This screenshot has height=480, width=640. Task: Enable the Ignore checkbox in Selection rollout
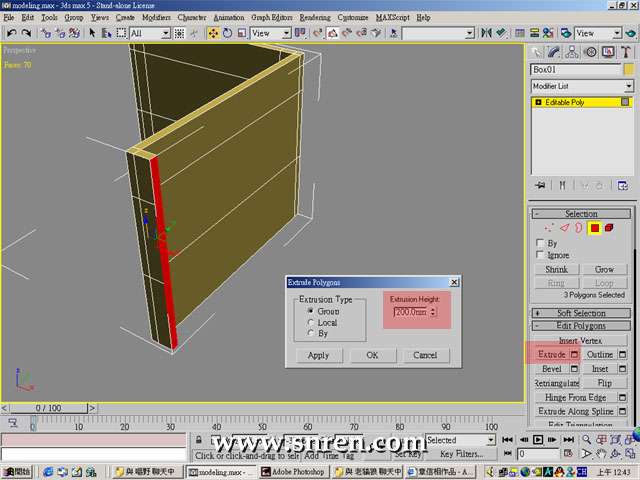540,255
